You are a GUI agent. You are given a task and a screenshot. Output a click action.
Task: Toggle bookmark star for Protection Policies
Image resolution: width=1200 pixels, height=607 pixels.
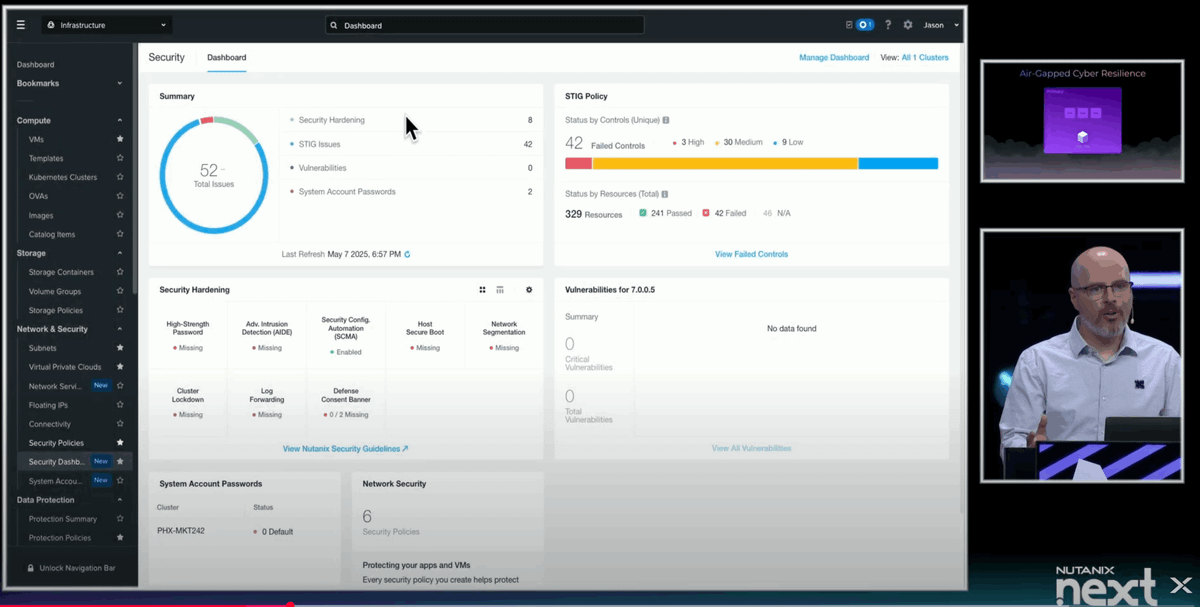click(x=120, y=537)
